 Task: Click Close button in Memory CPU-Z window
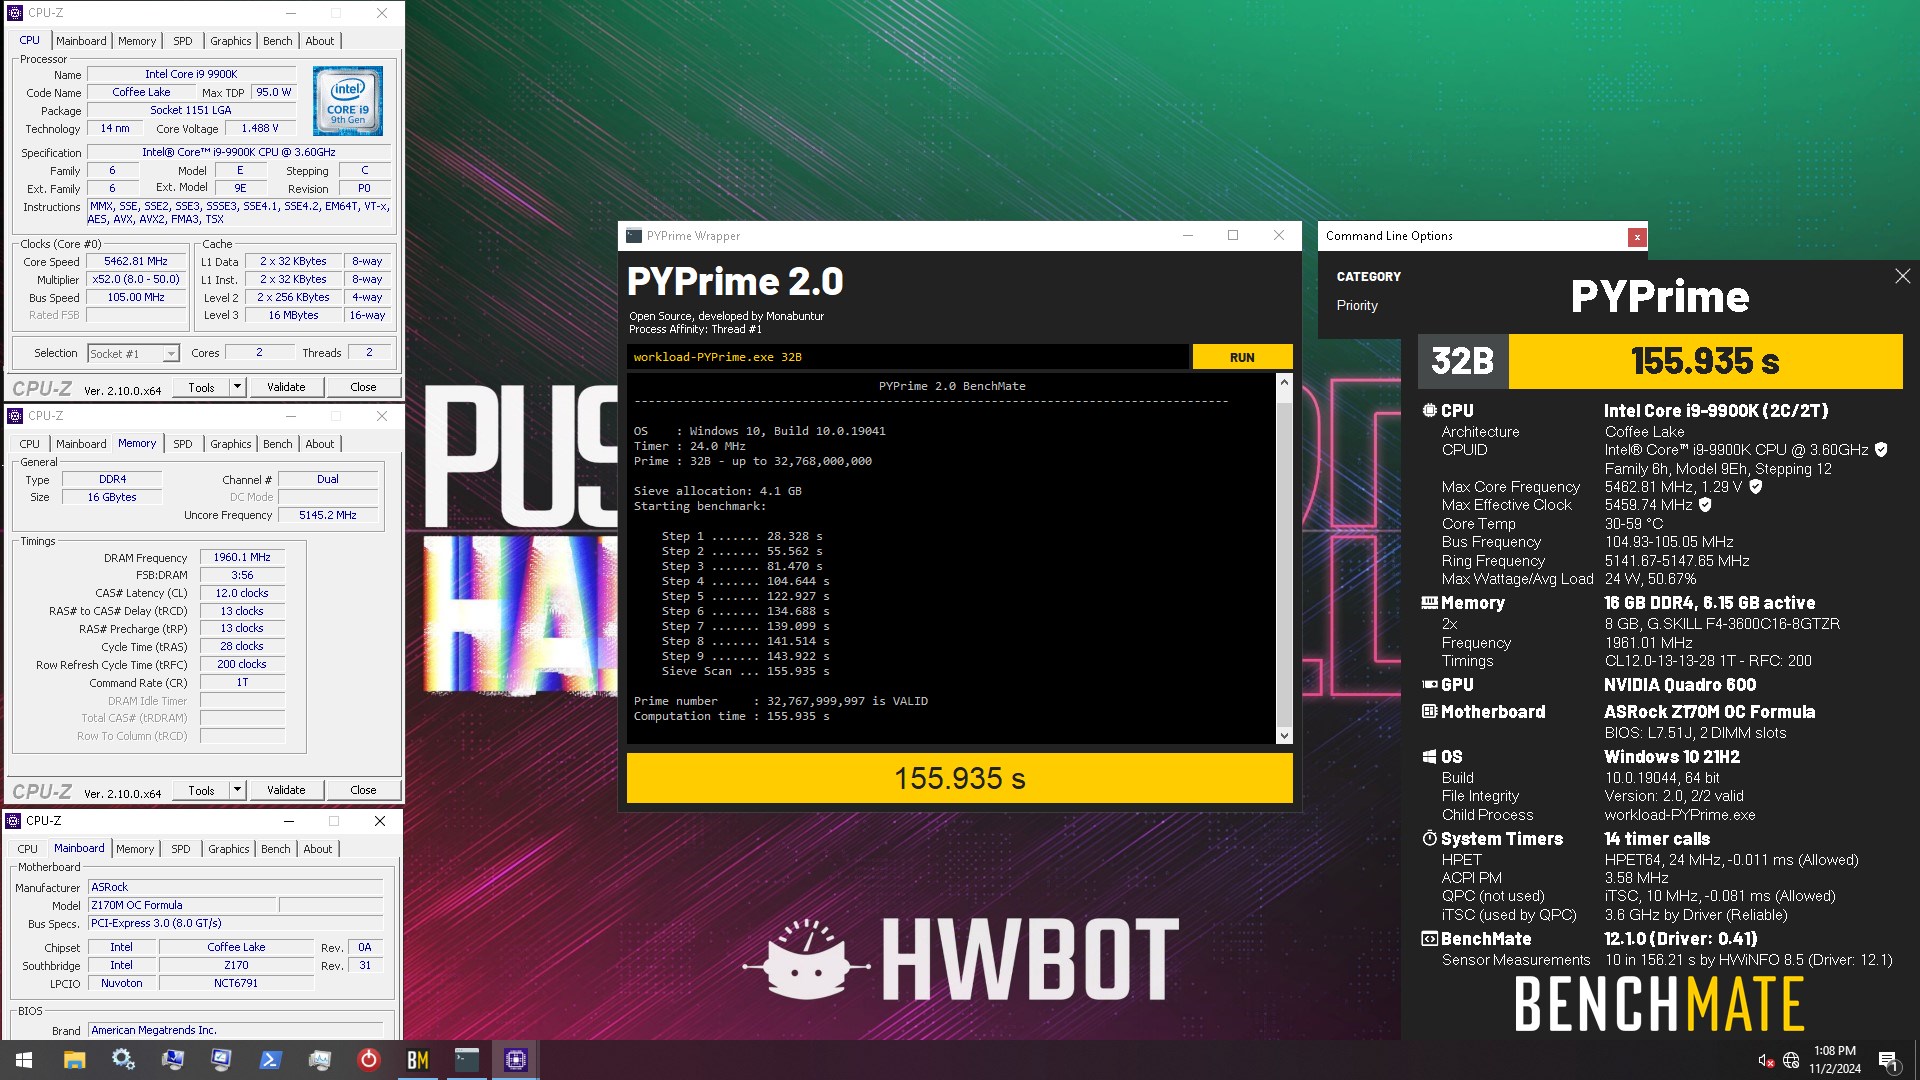pos(363,790)
